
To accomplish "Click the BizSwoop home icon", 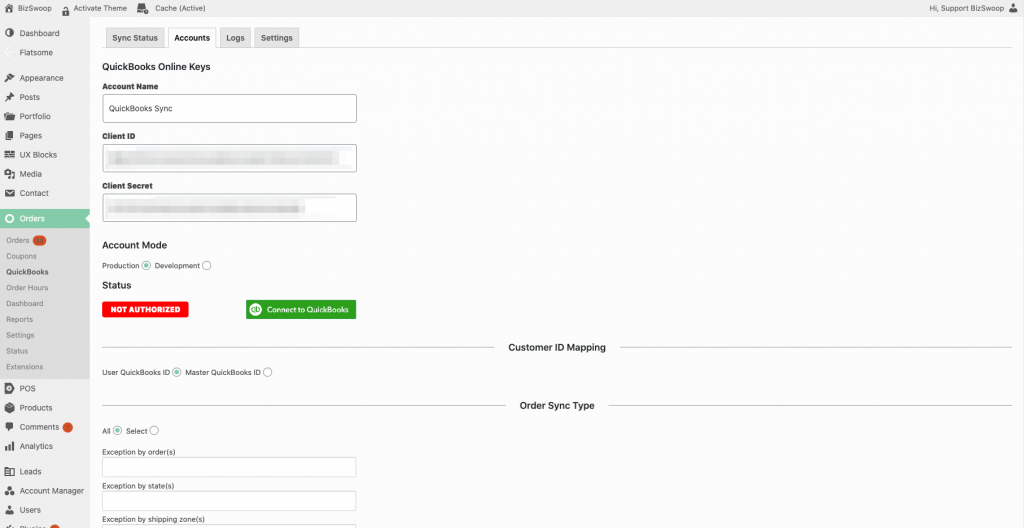I will pos(9,8).
